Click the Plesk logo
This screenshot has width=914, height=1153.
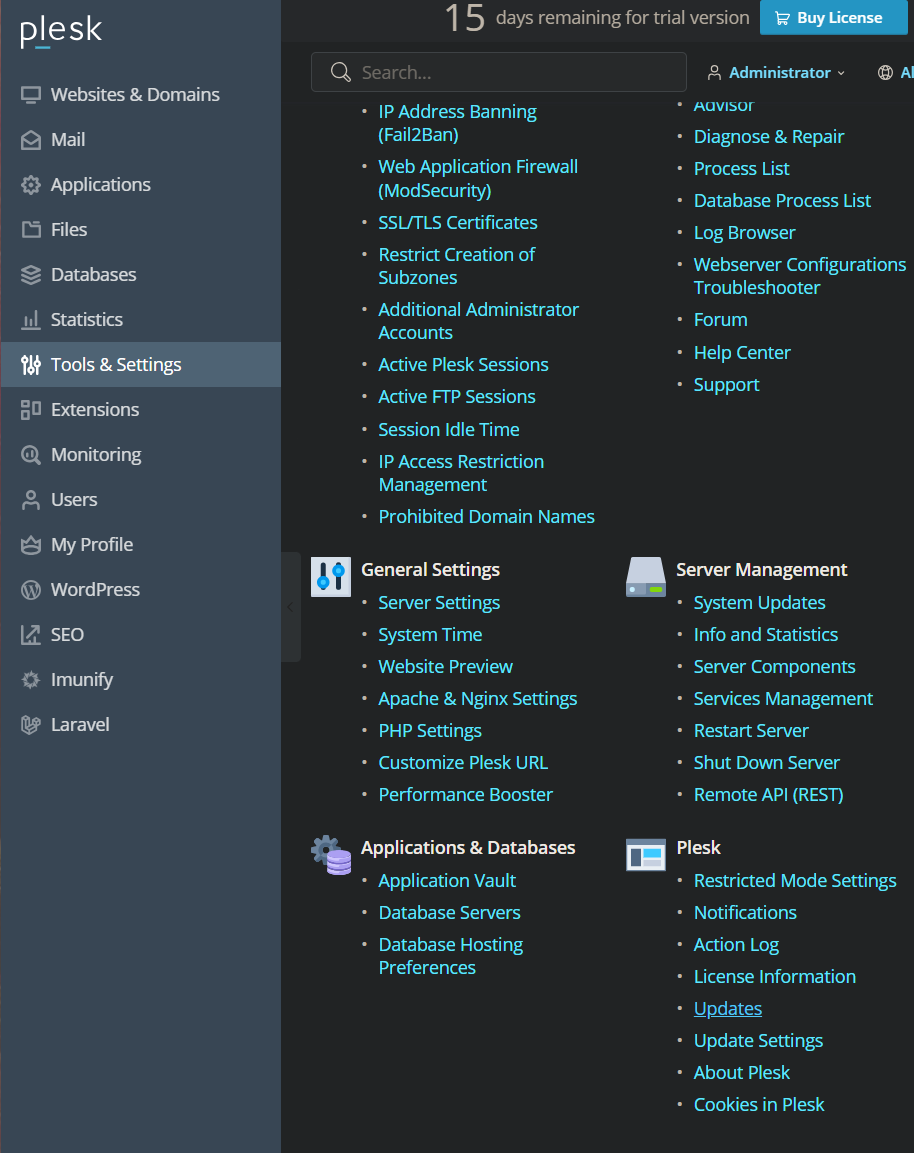[61, 32]
